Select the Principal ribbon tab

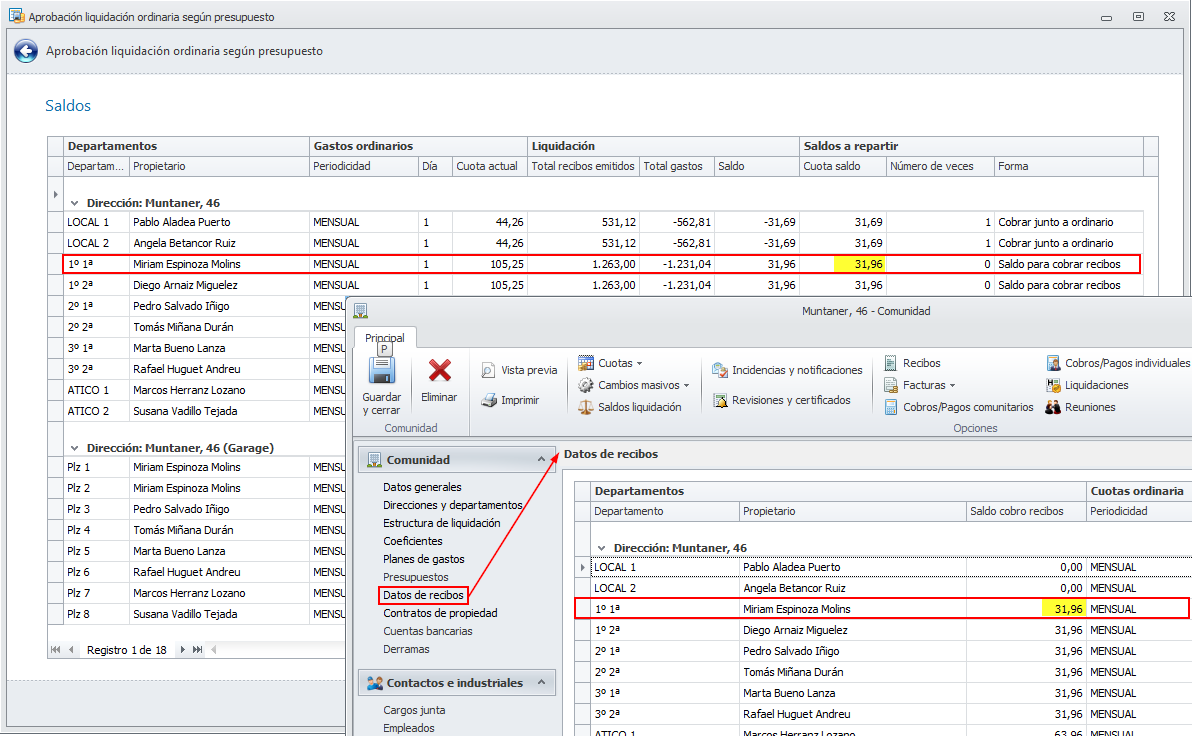(385, 338)
